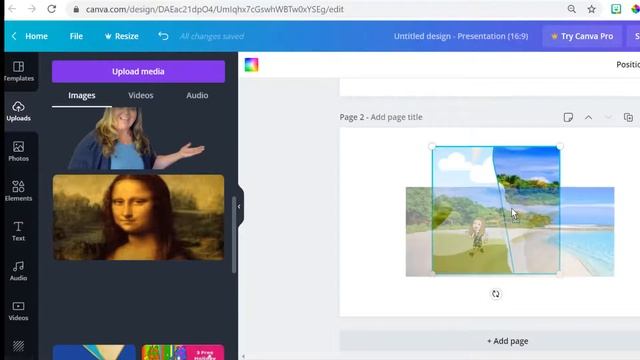Click the design title Untitled design - Presentation
Screen dimensions: 640x360
pyautogui.click(x=461, y=36)
